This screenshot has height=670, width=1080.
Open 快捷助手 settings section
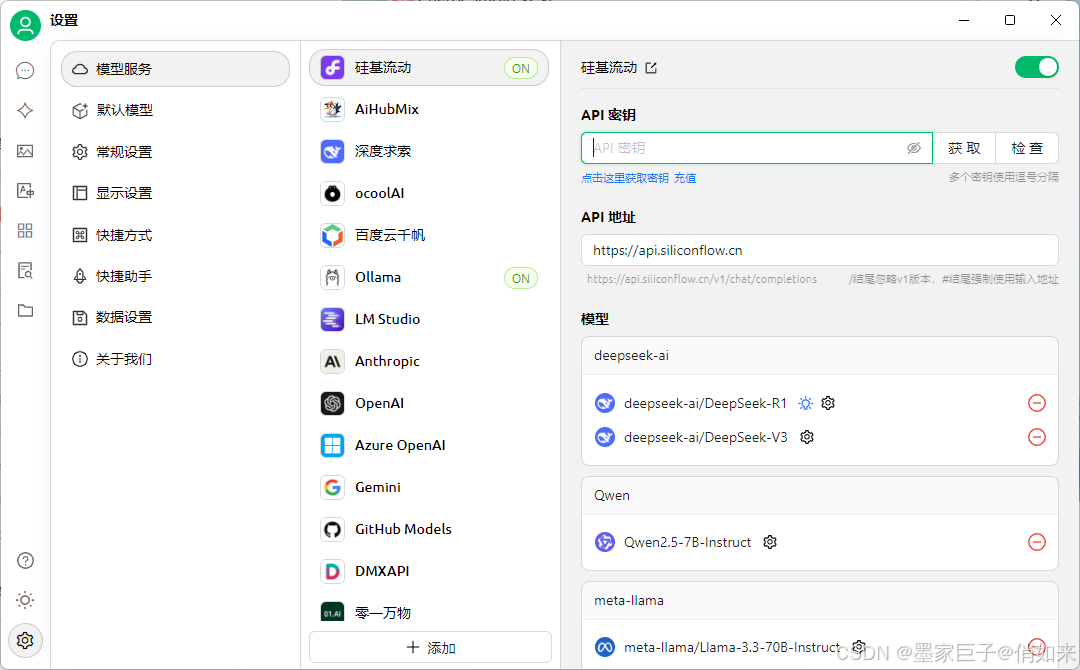point(176,276)
